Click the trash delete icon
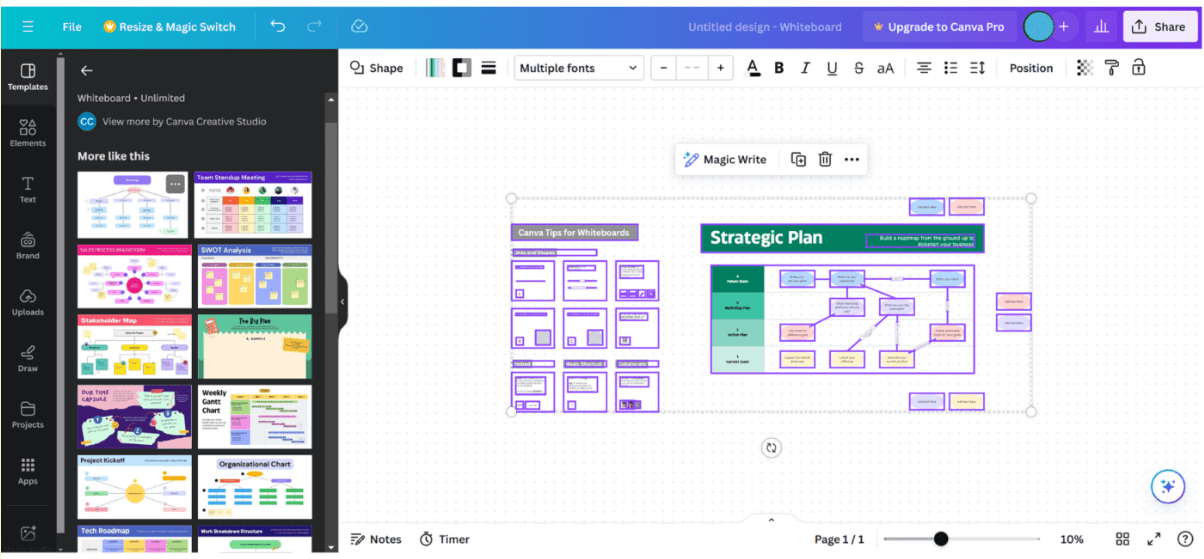 coord(825,159)
